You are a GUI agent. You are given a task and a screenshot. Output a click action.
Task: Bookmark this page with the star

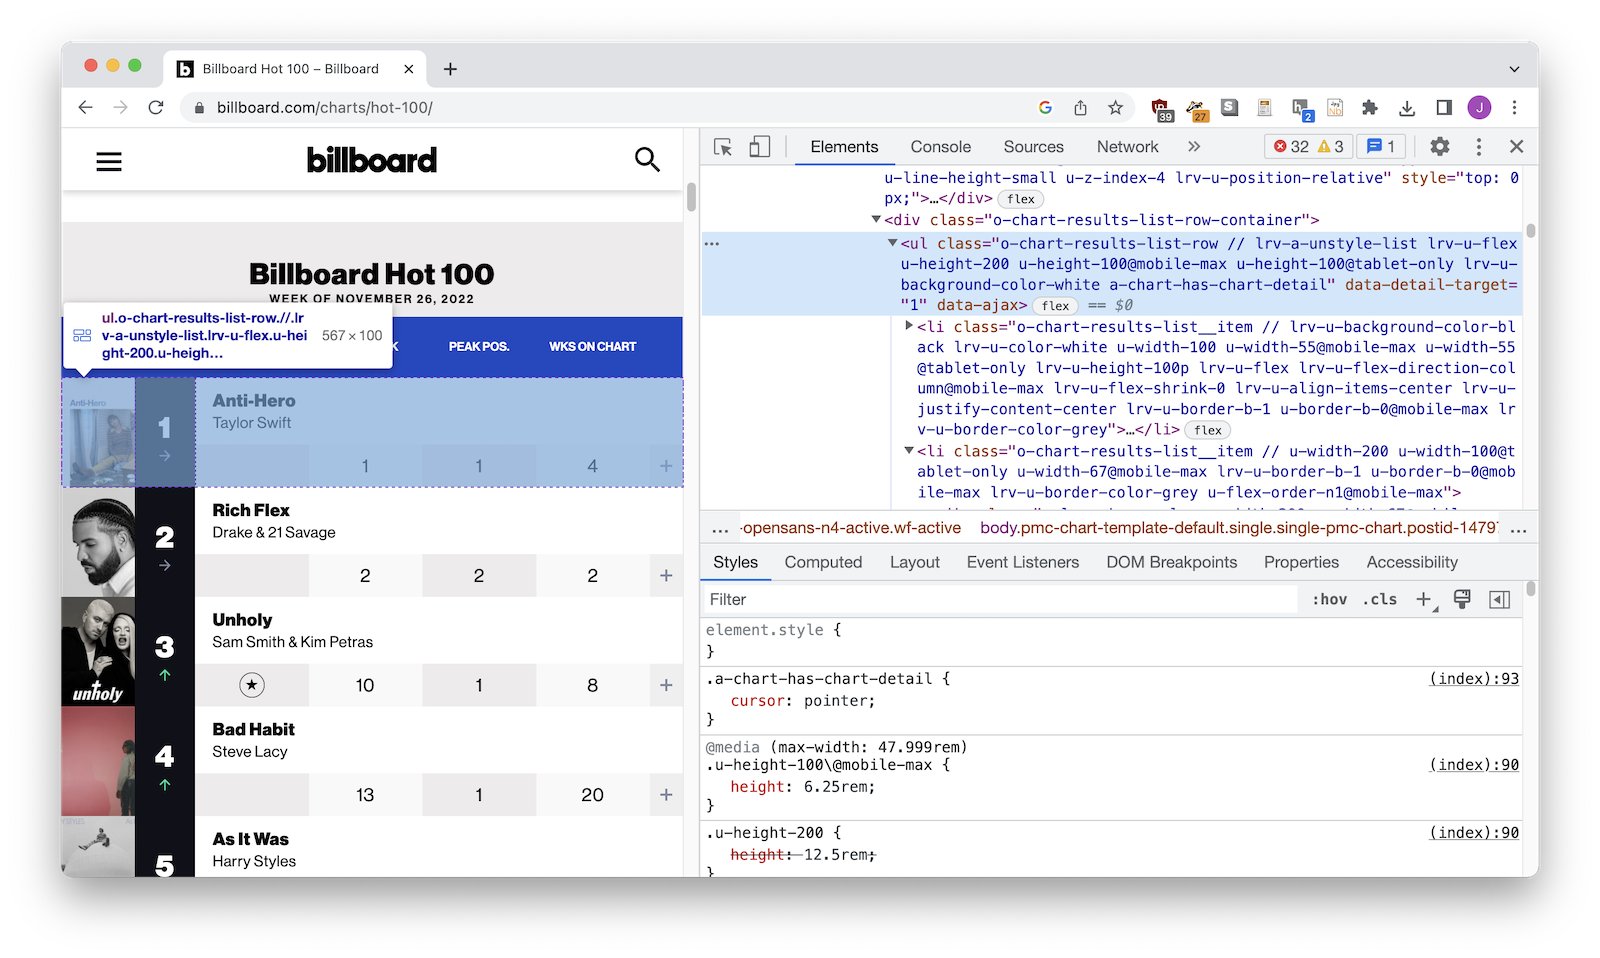click(x=1115, y=107)
